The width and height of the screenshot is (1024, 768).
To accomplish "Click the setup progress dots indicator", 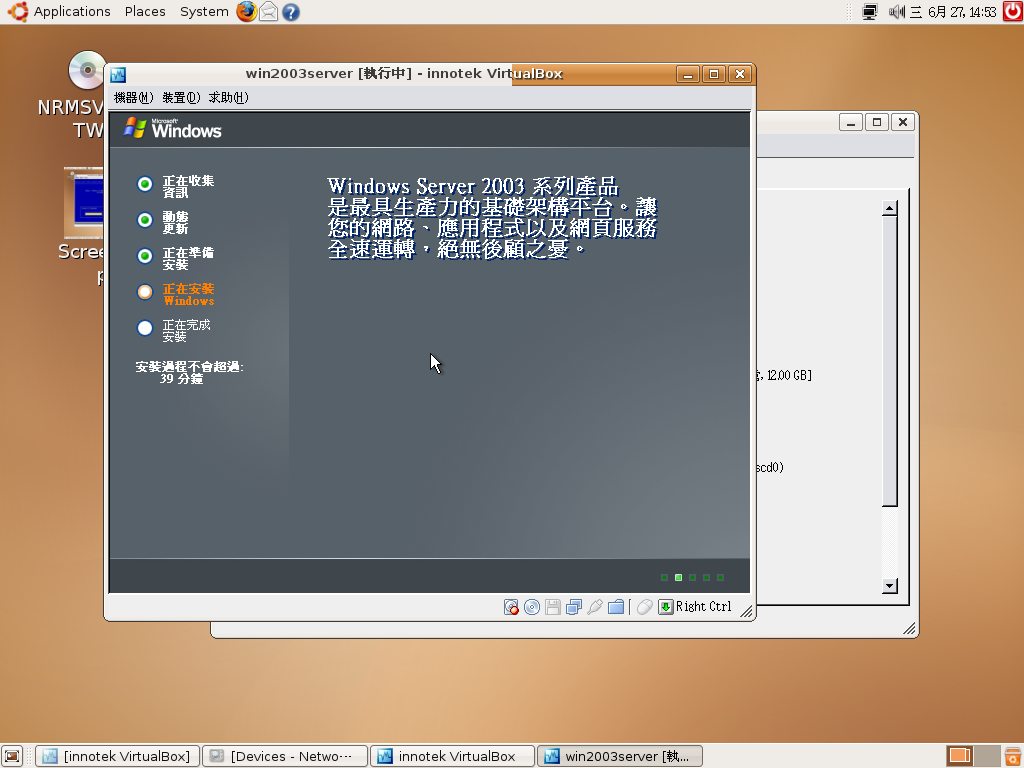I will pyautogui.click(x=692, y=577).
